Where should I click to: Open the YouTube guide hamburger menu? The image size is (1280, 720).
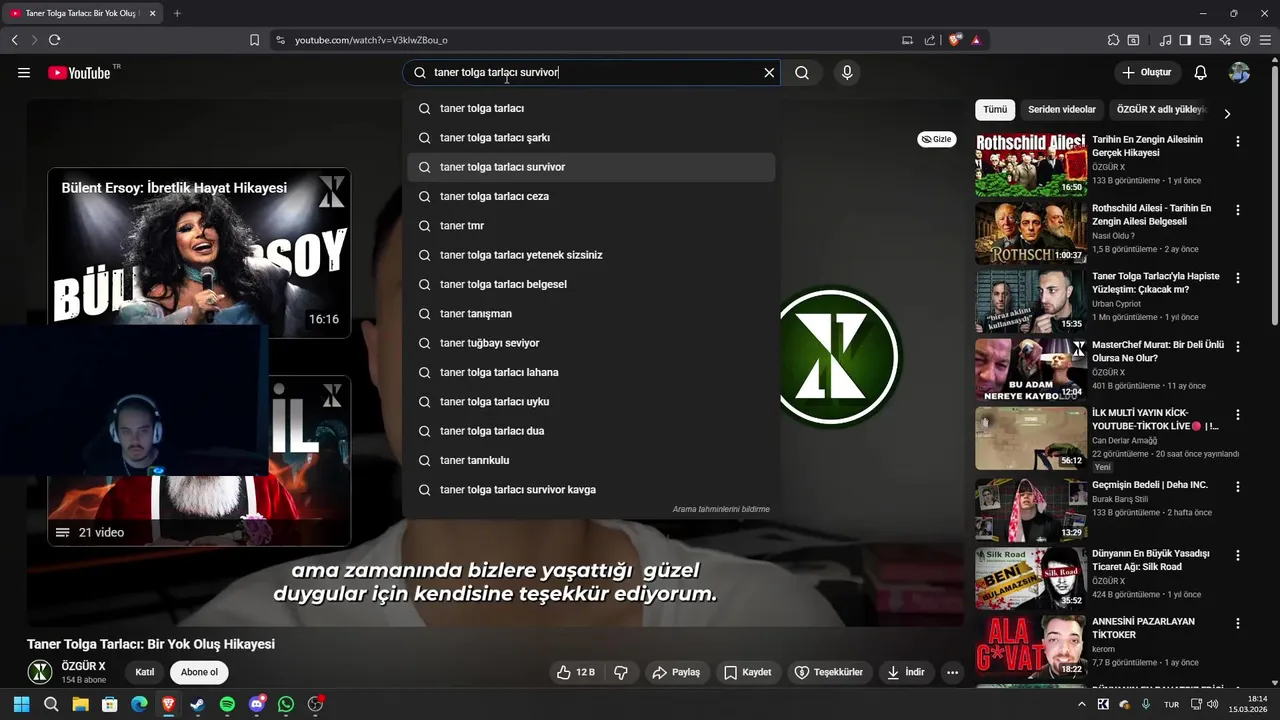pos(24,73)
